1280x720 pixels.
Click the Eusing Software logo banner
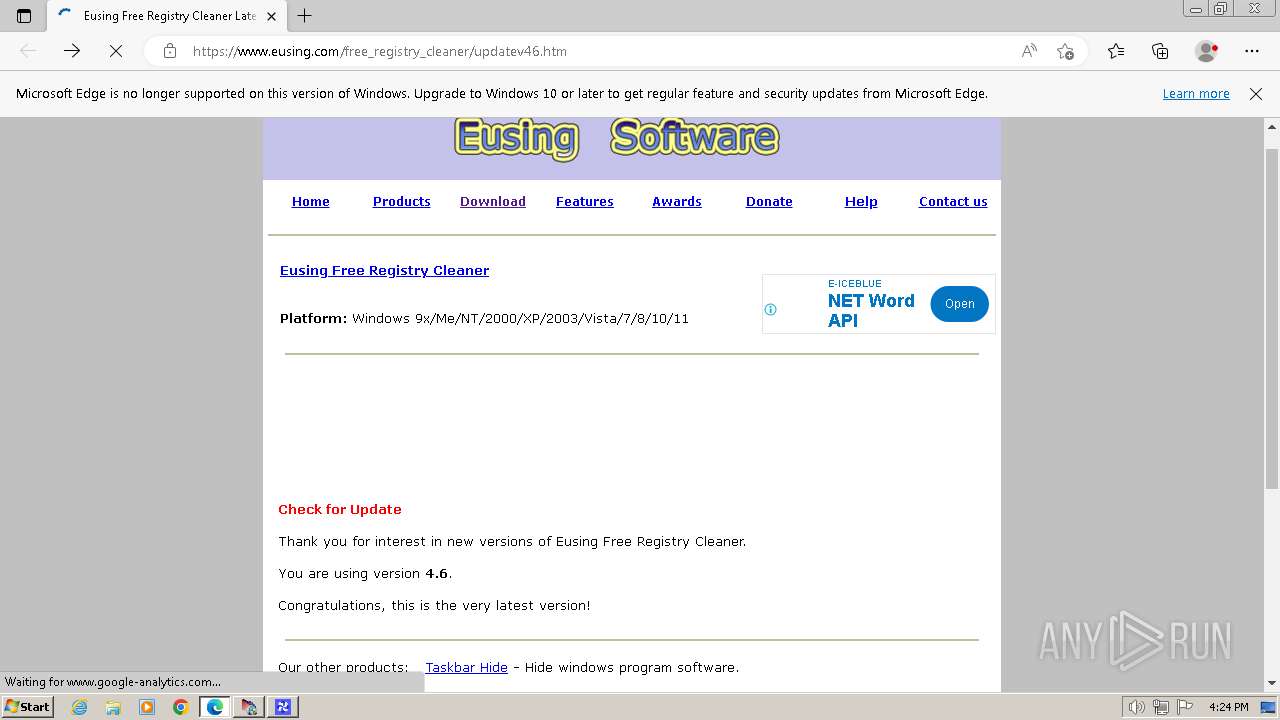[x=617, y=138]
